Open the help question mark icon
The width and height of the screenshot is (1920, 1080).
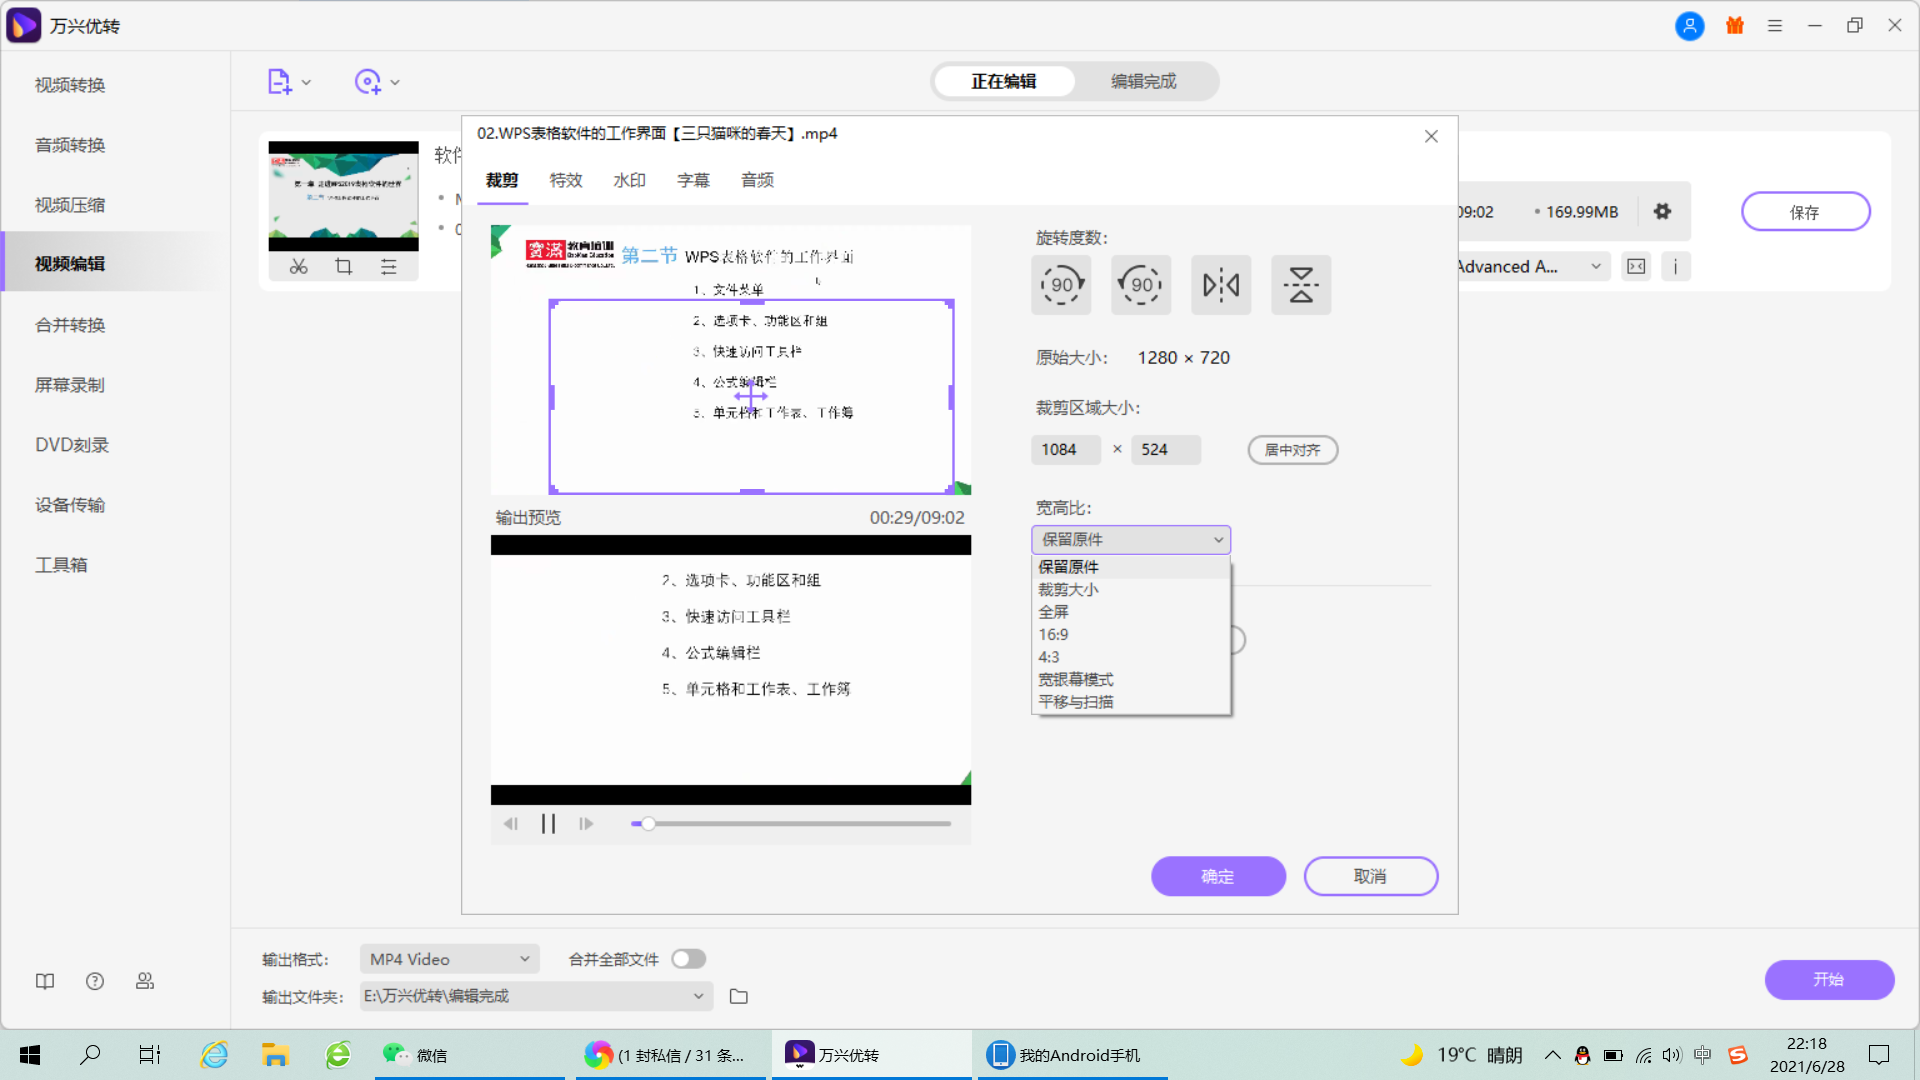tap(95, 981)
